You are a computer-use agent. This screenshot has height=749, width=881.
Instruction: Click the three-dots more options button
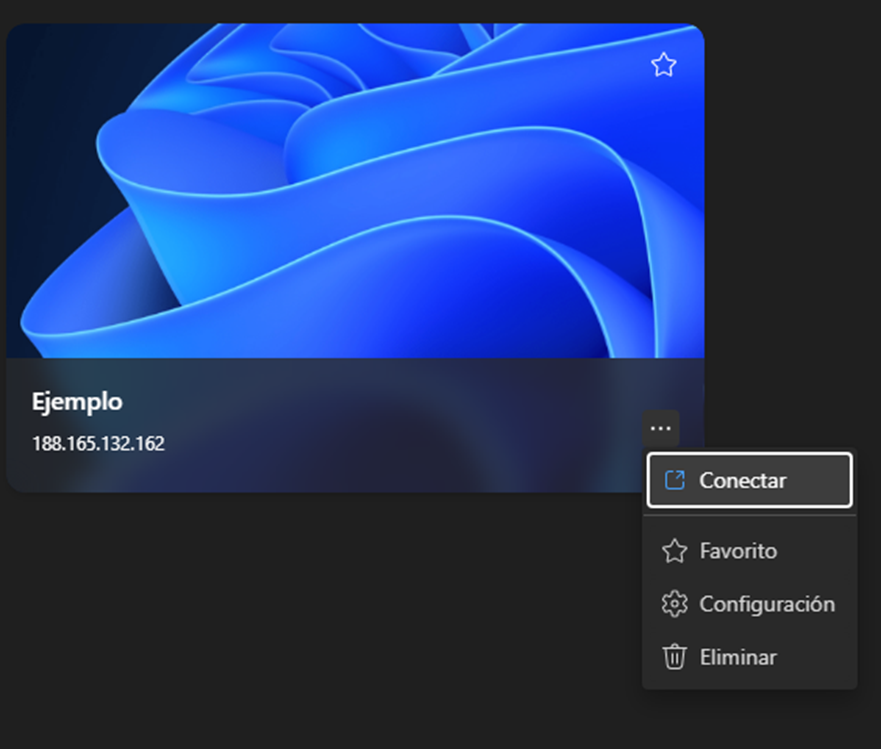tap(660, 429)
